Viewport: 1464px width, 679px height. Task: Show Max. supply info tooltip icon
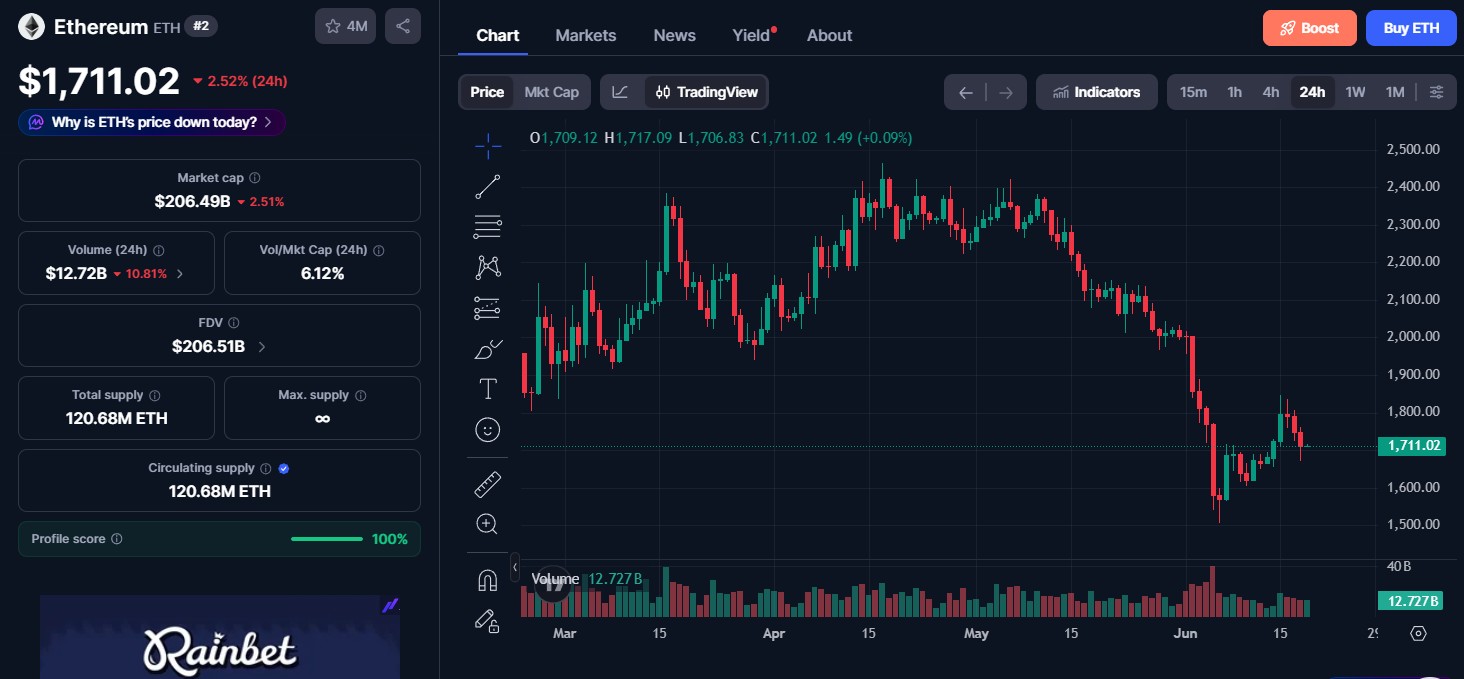tap(361, 396)
